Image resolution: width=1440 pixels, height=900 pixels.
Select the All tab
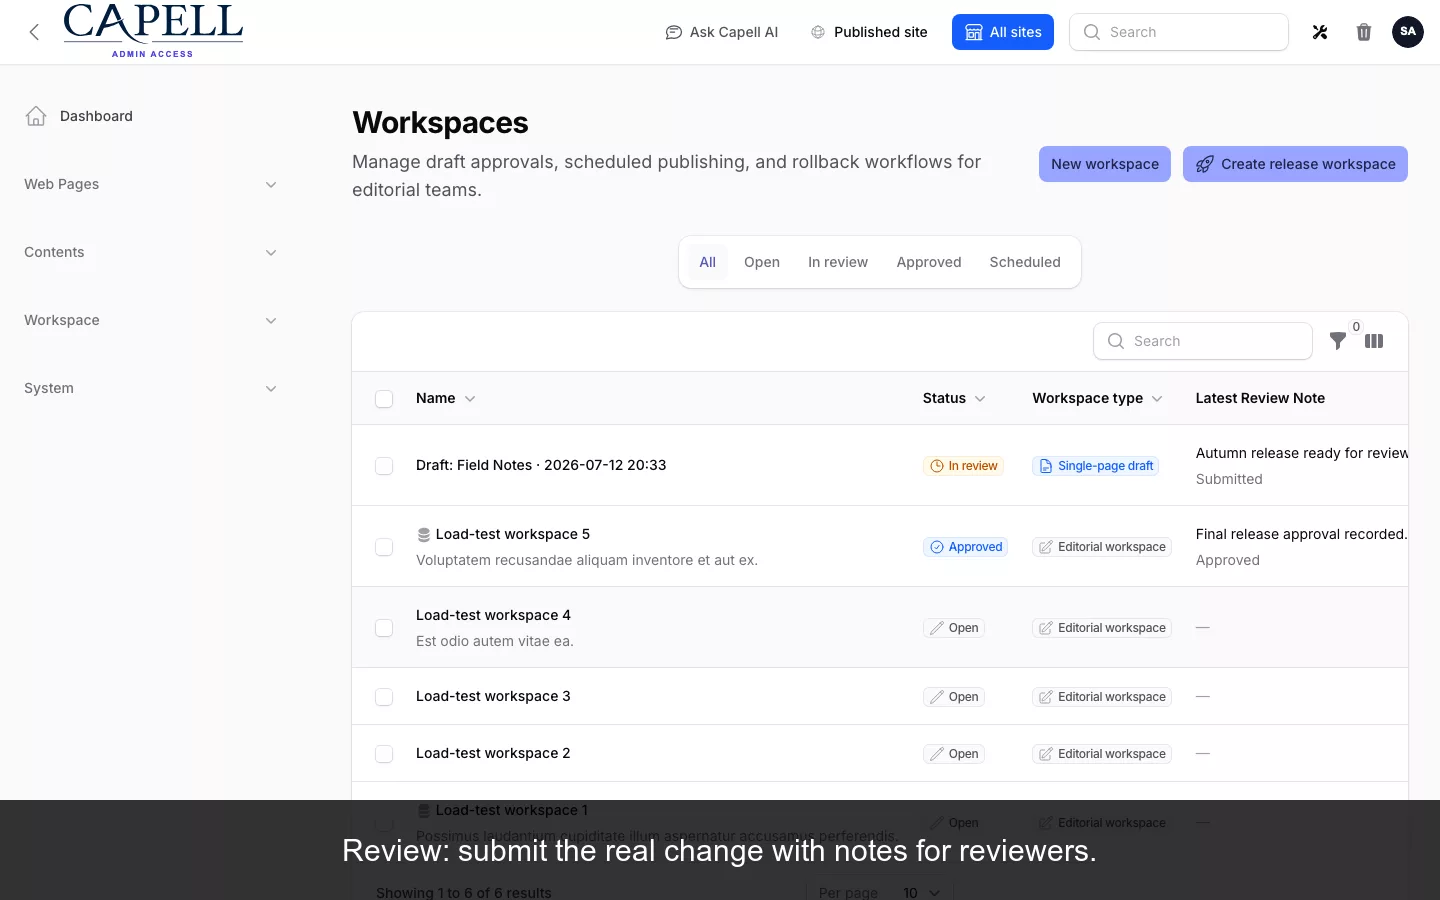(707, 262)
